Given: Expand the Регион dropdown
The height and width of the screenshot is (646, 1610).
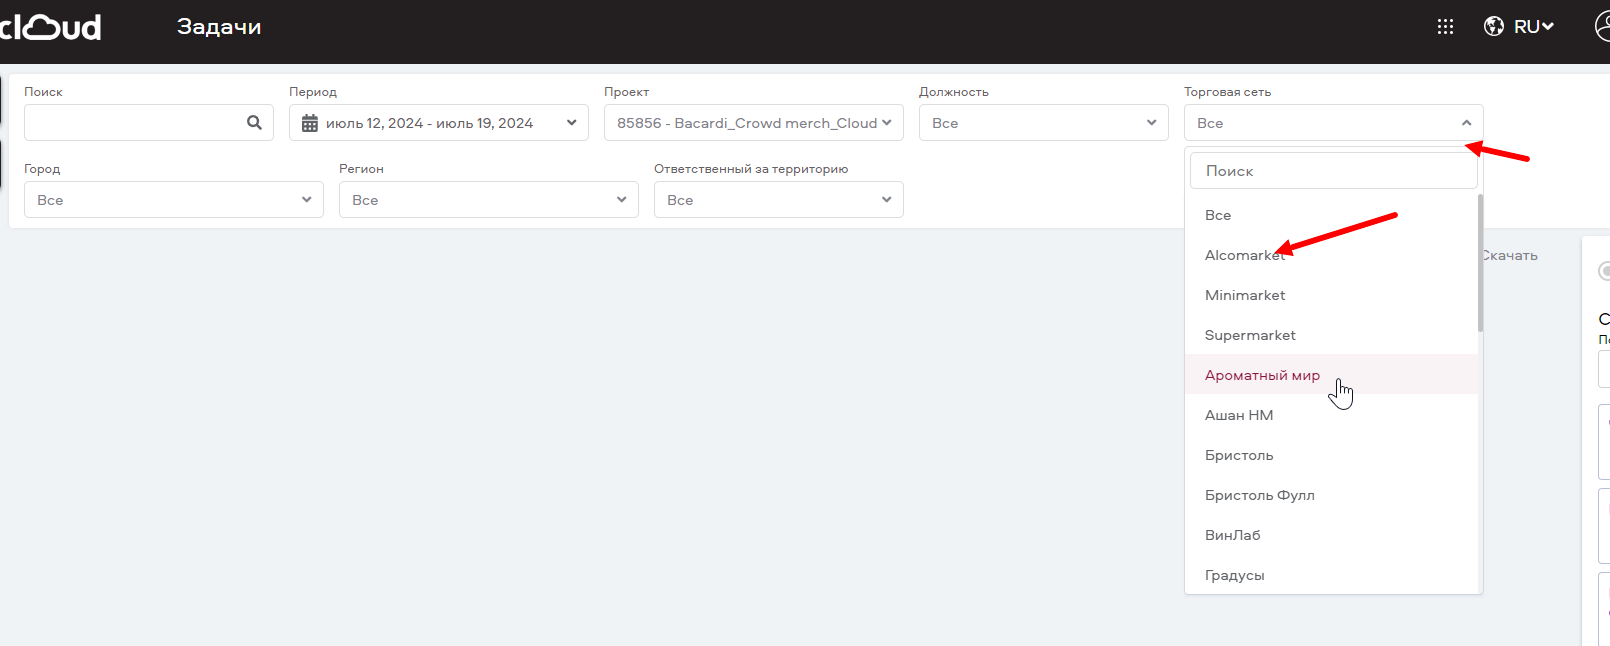Looking at the screenshot, I should (489, 200).
